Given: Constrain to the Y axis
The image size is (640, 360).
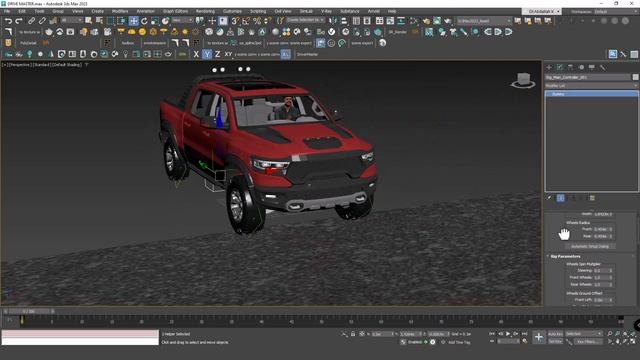Looking at the screenshot, I should (207, 54).
